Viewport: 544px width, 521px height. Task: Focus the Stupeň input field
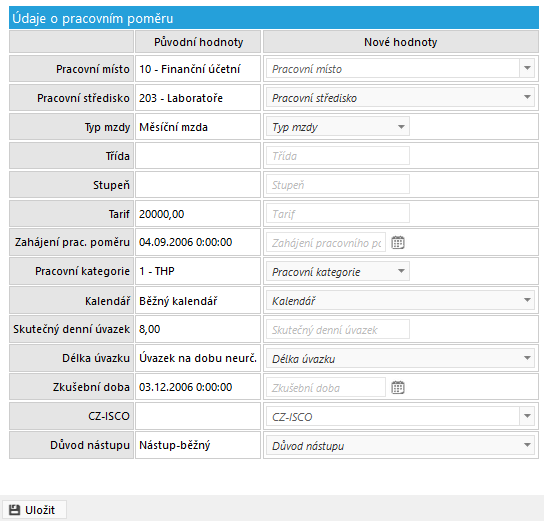click(x=338, y=185)
